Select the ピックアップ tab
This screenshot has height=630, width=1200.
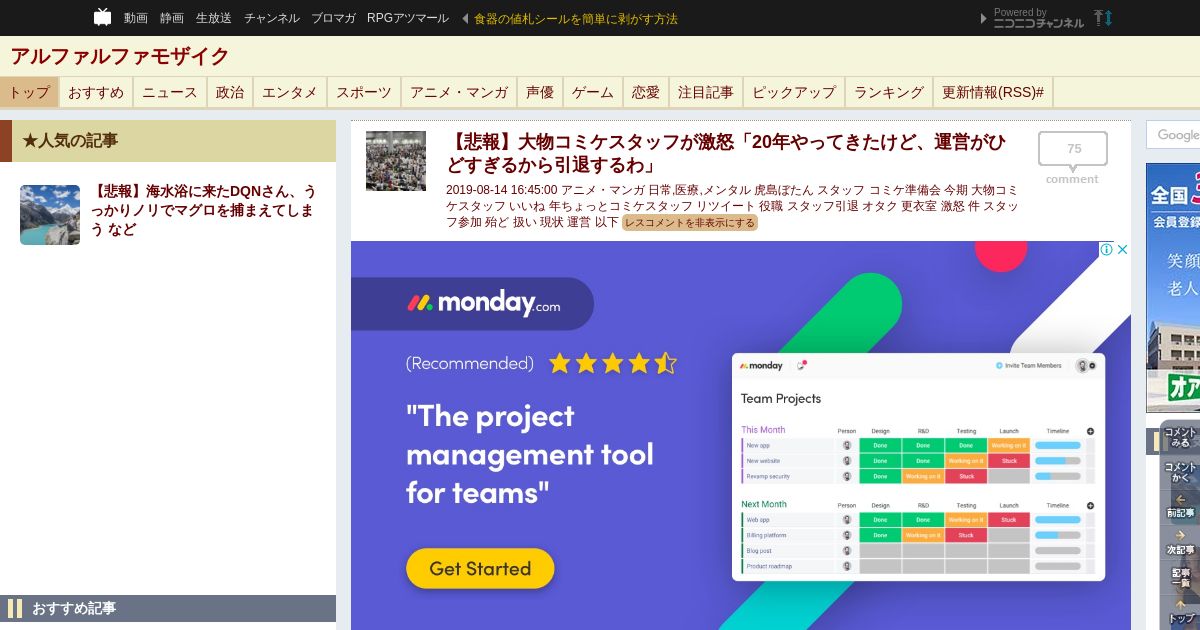click(x=794, y=92)
